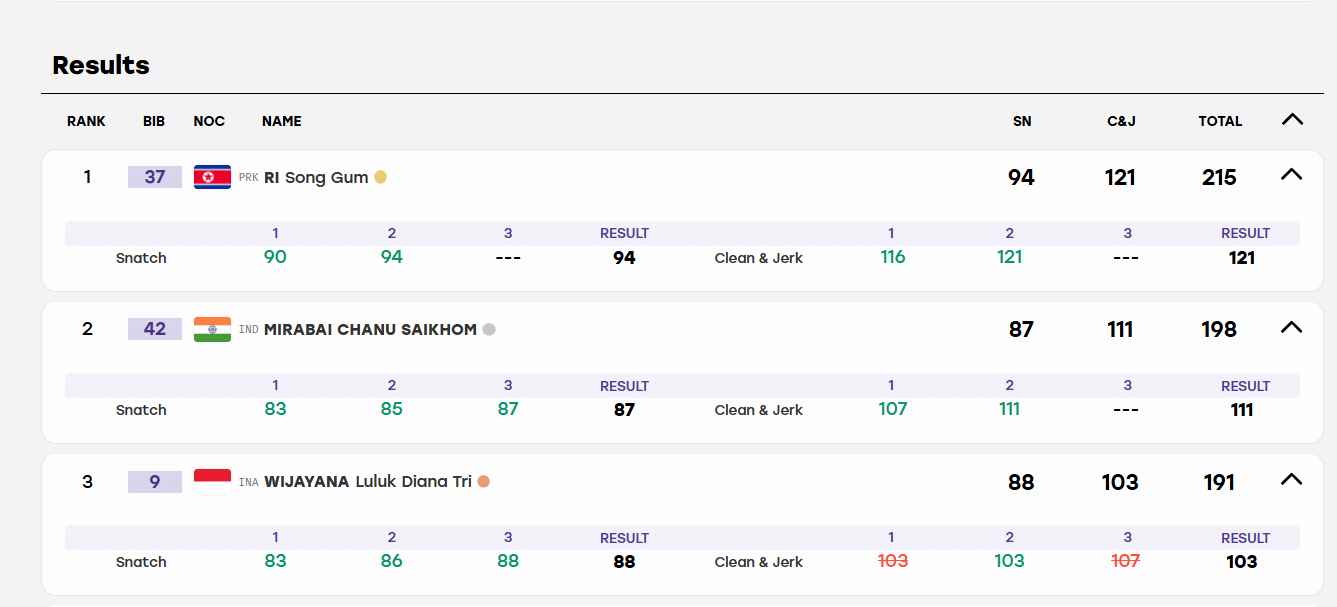
Task: Open athlete page for WIJAYANA Luluk Diana Tri
Action: pos(368,482)
